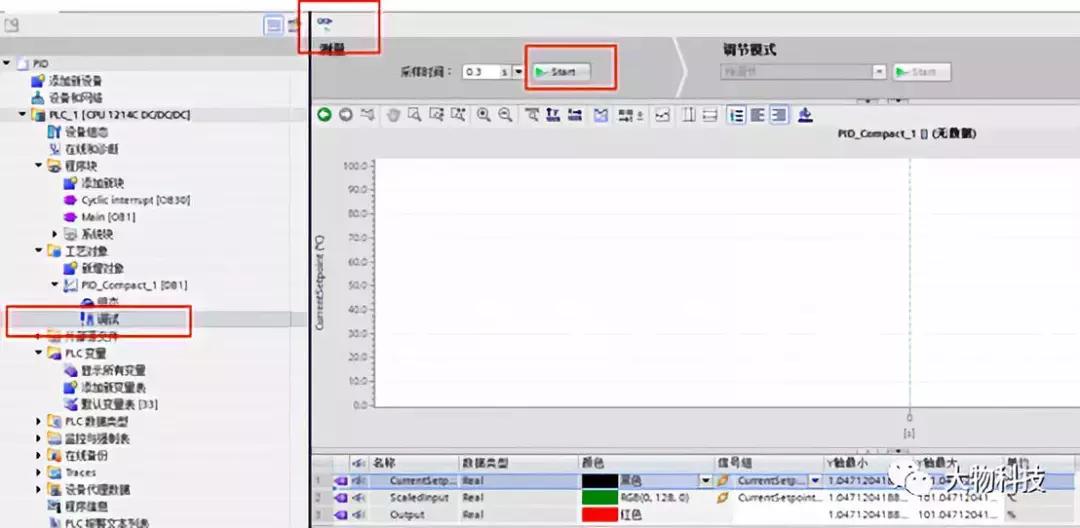Toggle the left chart-legend layout icon
The height and width of the screenshot is (528, 1080).
[737, 115]
